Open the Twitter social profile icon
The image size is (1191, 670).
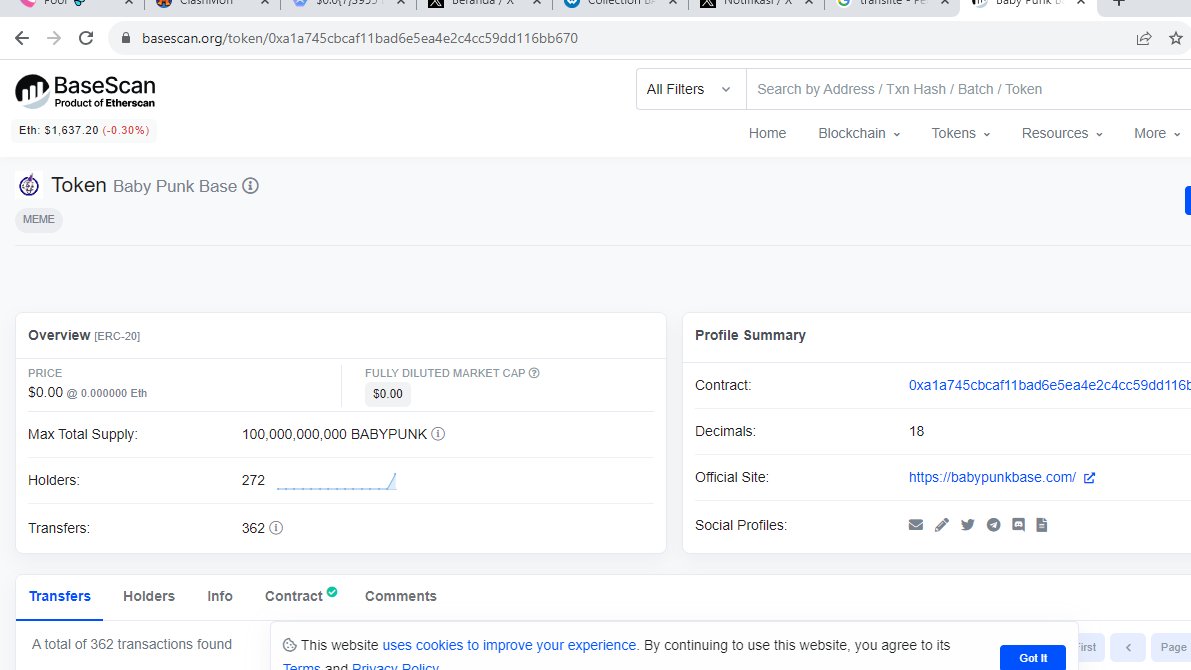(968, 525)
